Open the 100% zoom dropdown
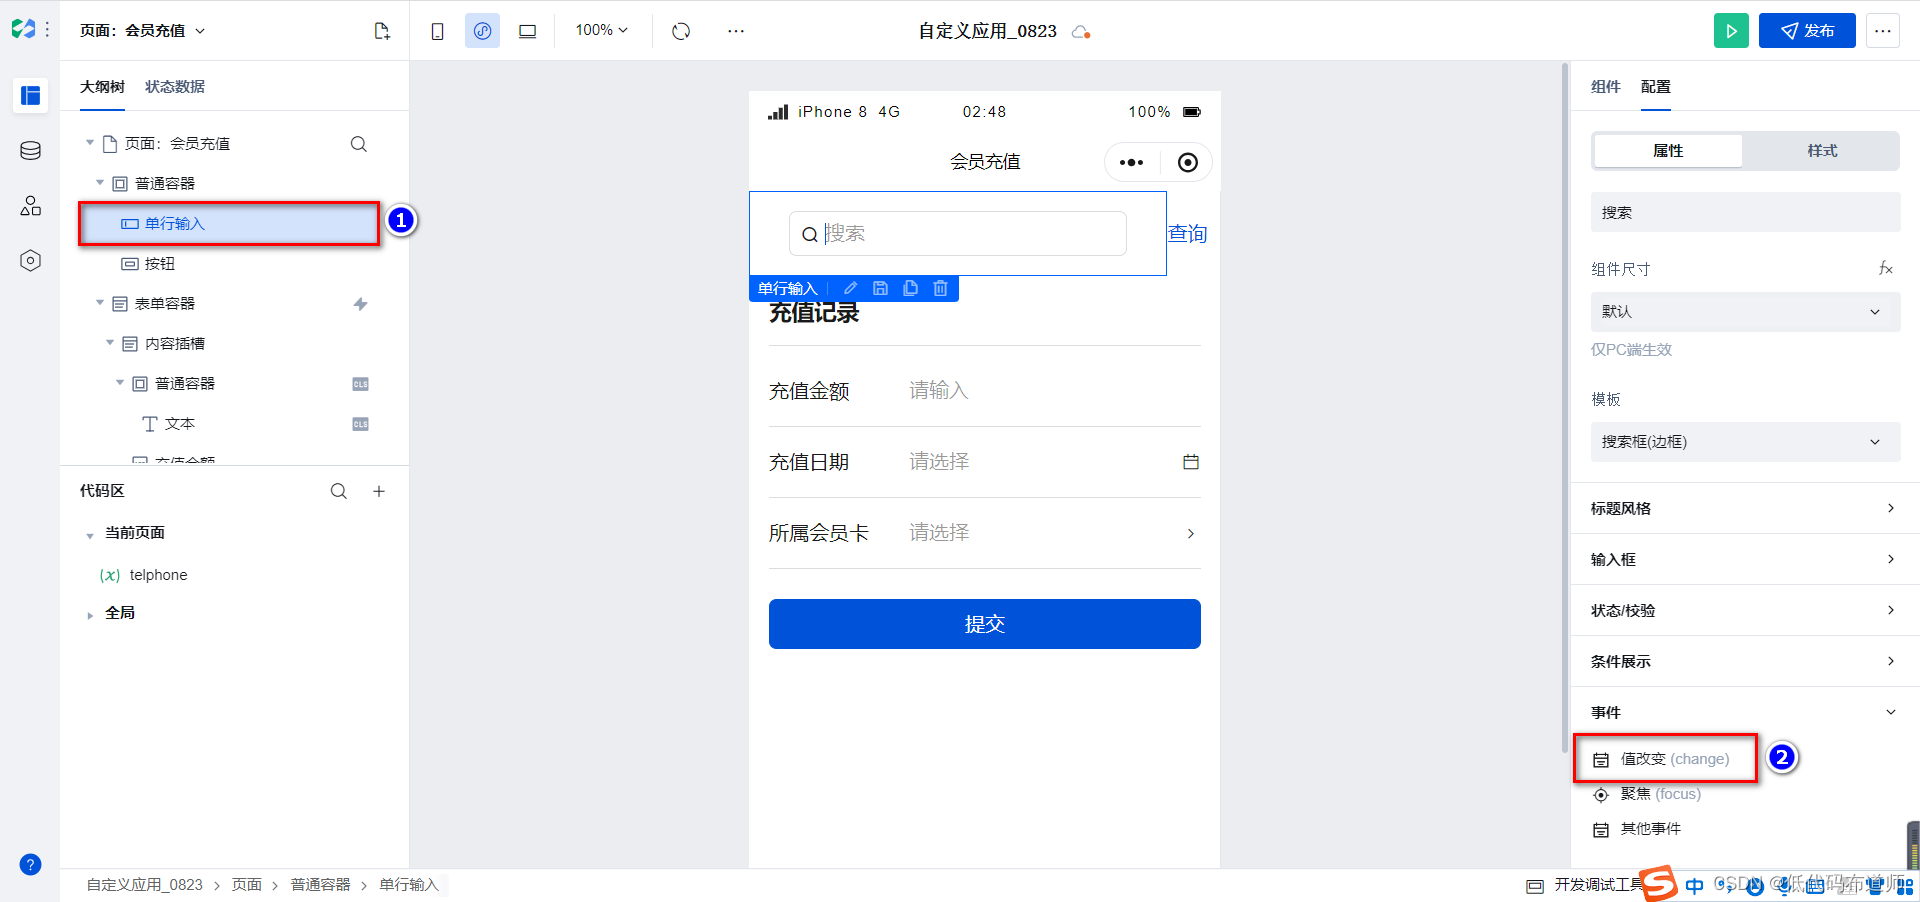Image resolution: width=1920 pixels, height=902 pixels. (601, 30)
